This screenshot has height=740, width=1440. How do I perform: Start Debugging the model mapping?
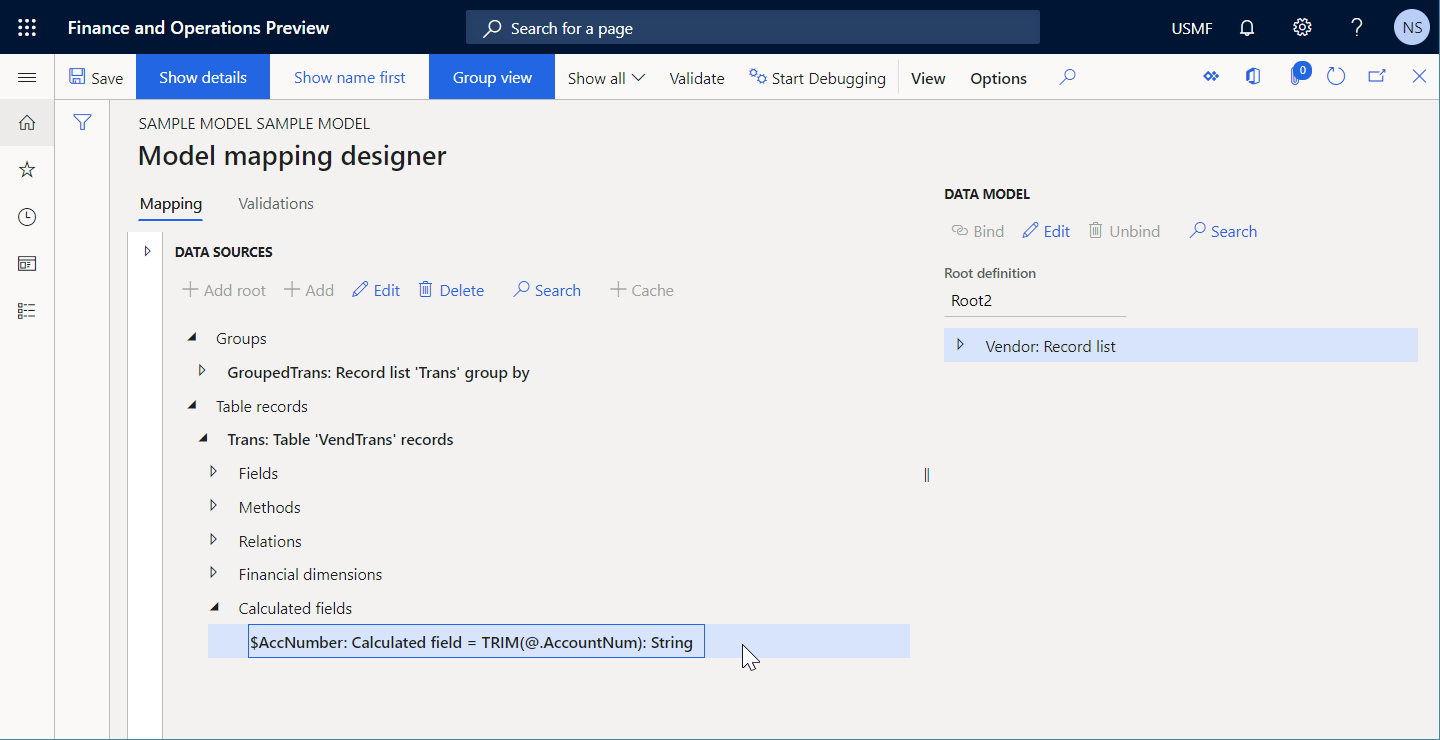tap(816, 77)
